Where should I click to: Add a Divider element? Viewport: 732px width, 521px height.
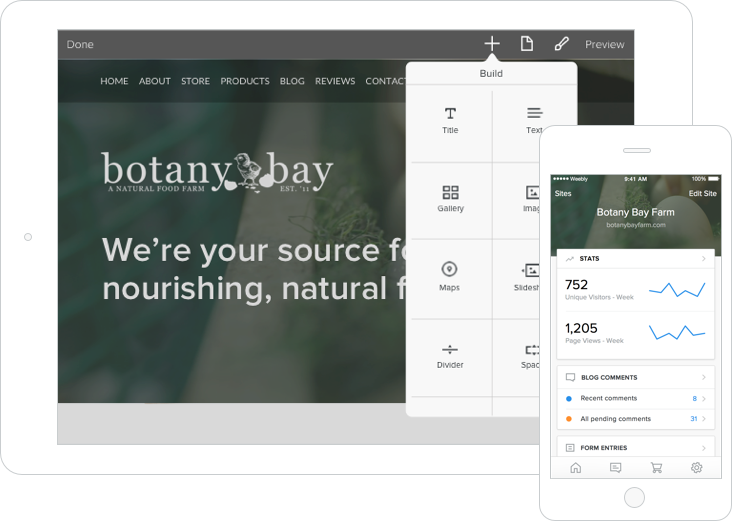coord(450,357)
